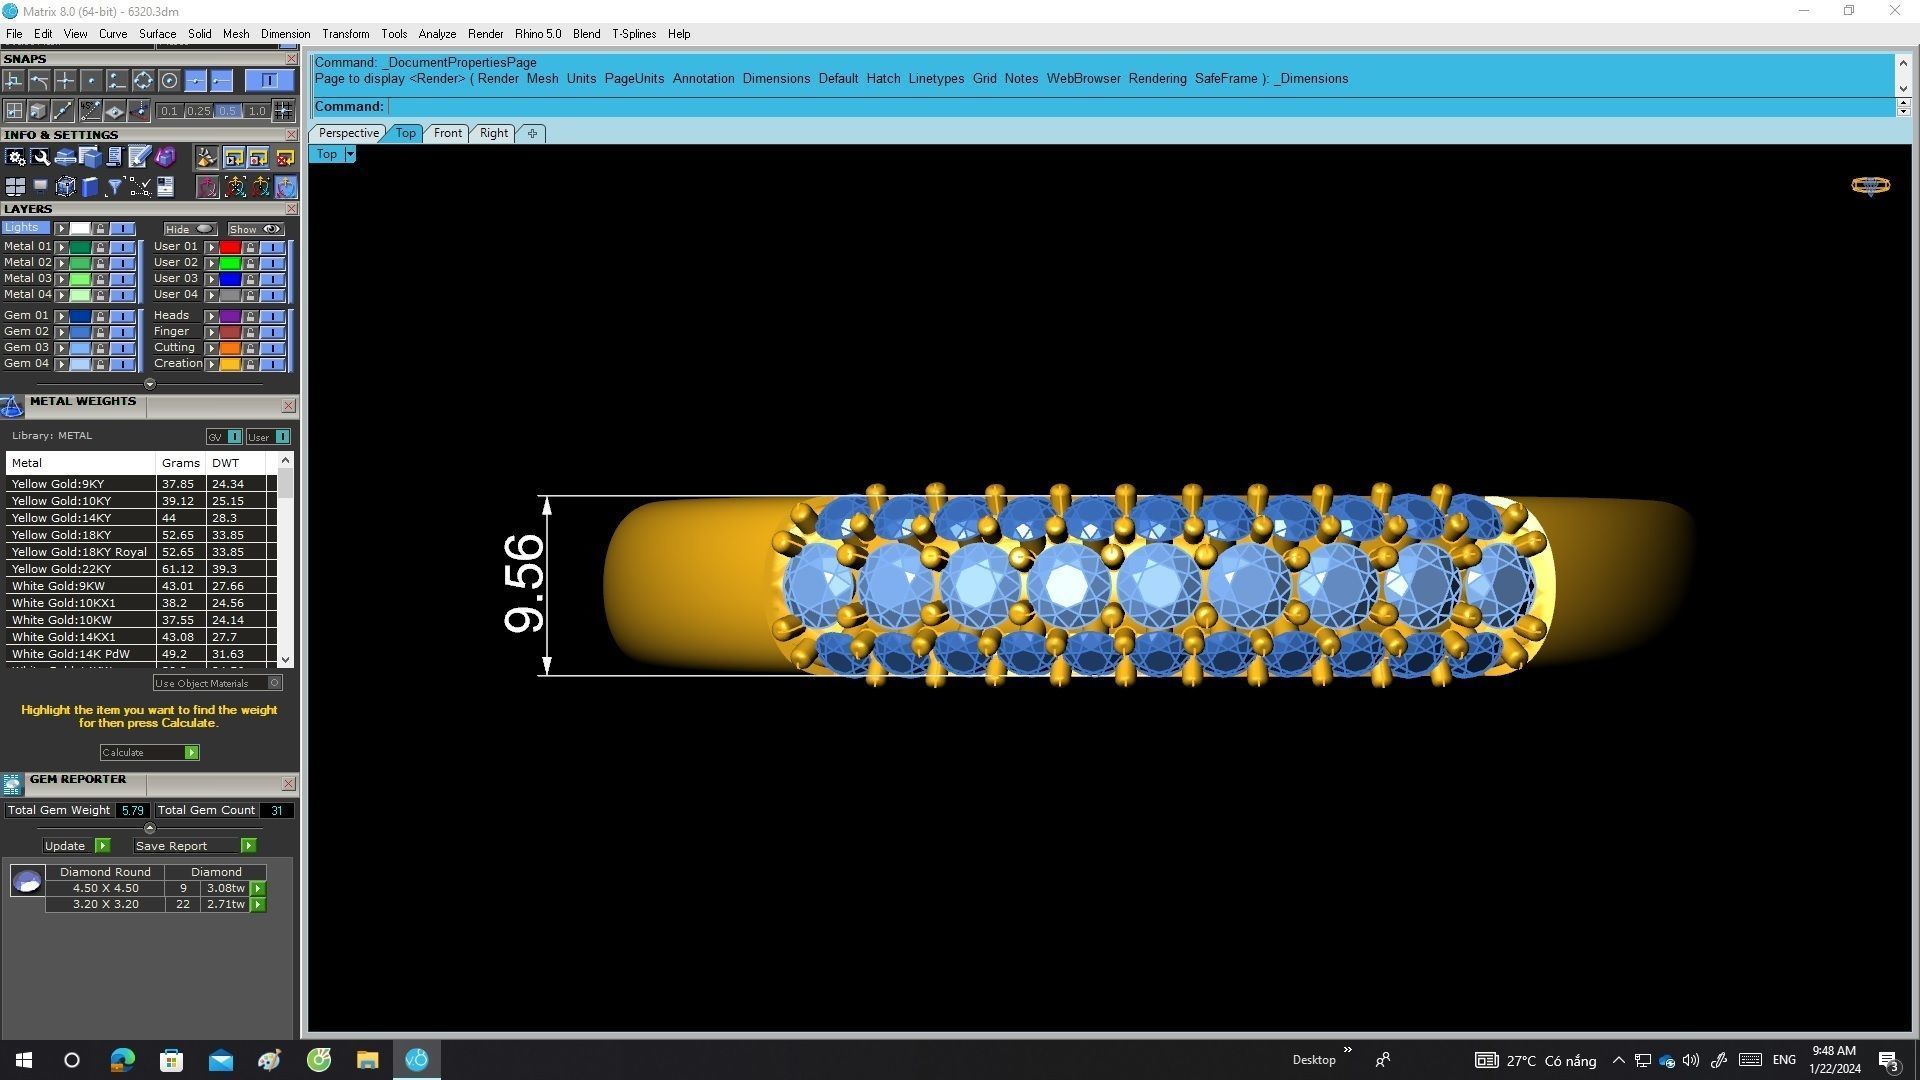Toggle Metal 01 layer on/off switch
This screenshot has width=1920, height=1080.
(122, 247)
